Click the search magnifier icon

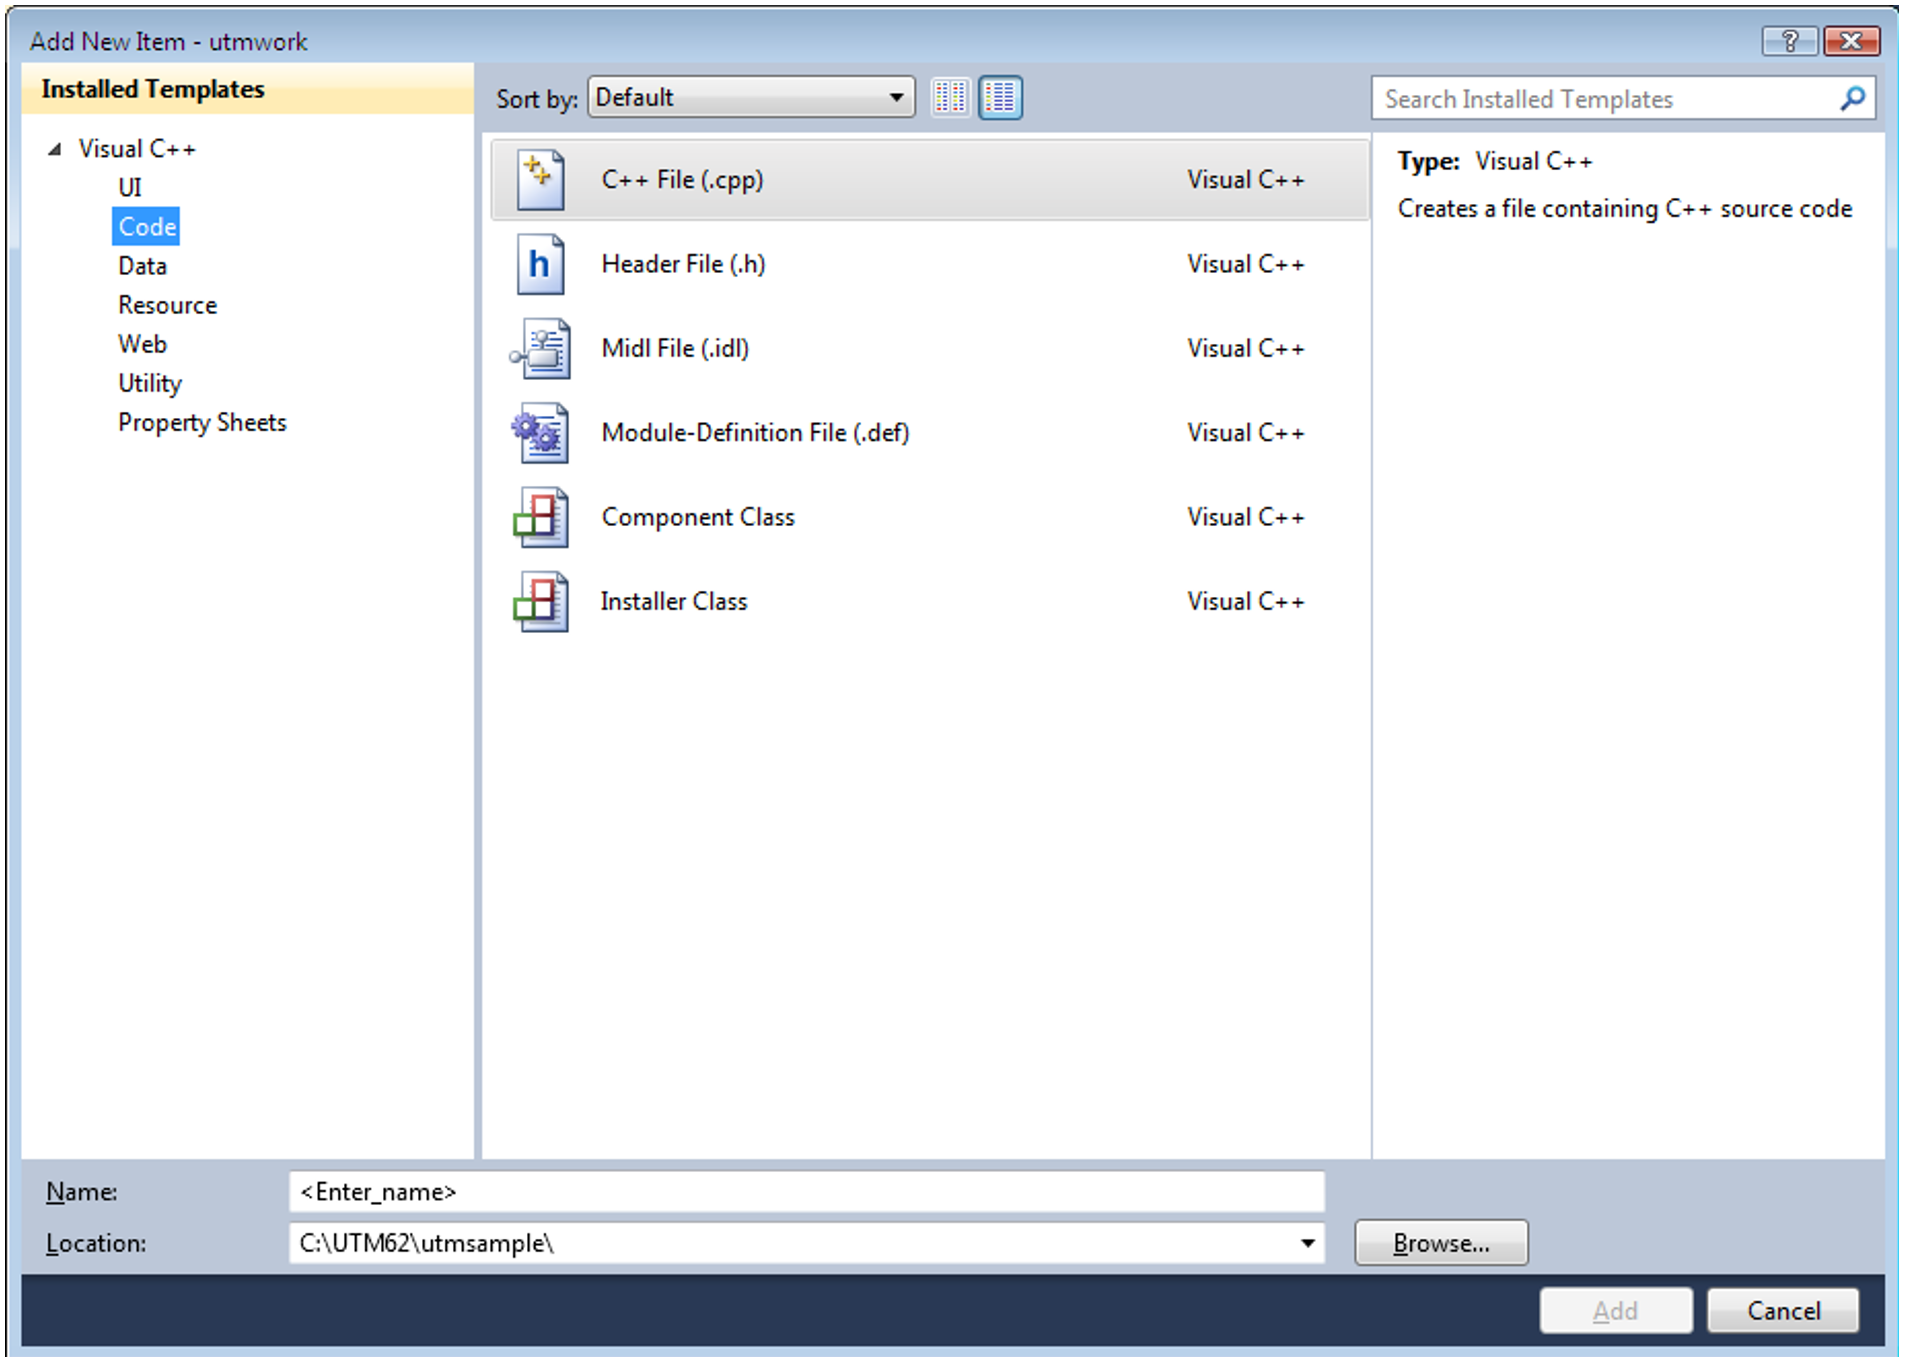[1851, 99]
